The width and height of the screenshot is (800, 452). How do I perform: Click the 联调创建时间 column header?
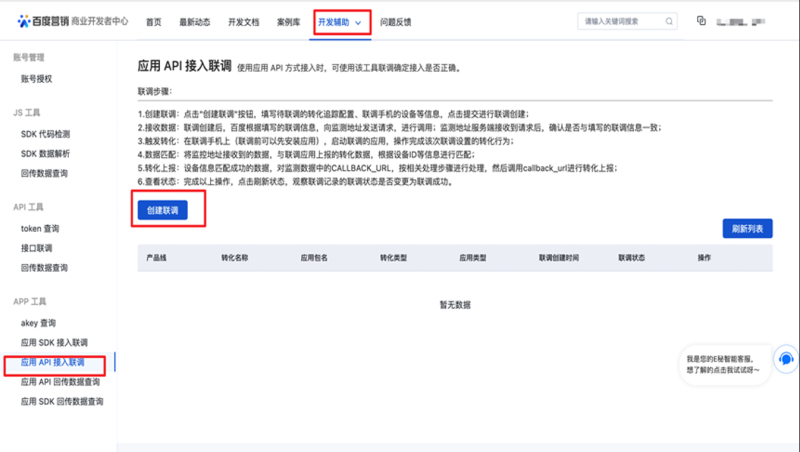tap(559, 258)
